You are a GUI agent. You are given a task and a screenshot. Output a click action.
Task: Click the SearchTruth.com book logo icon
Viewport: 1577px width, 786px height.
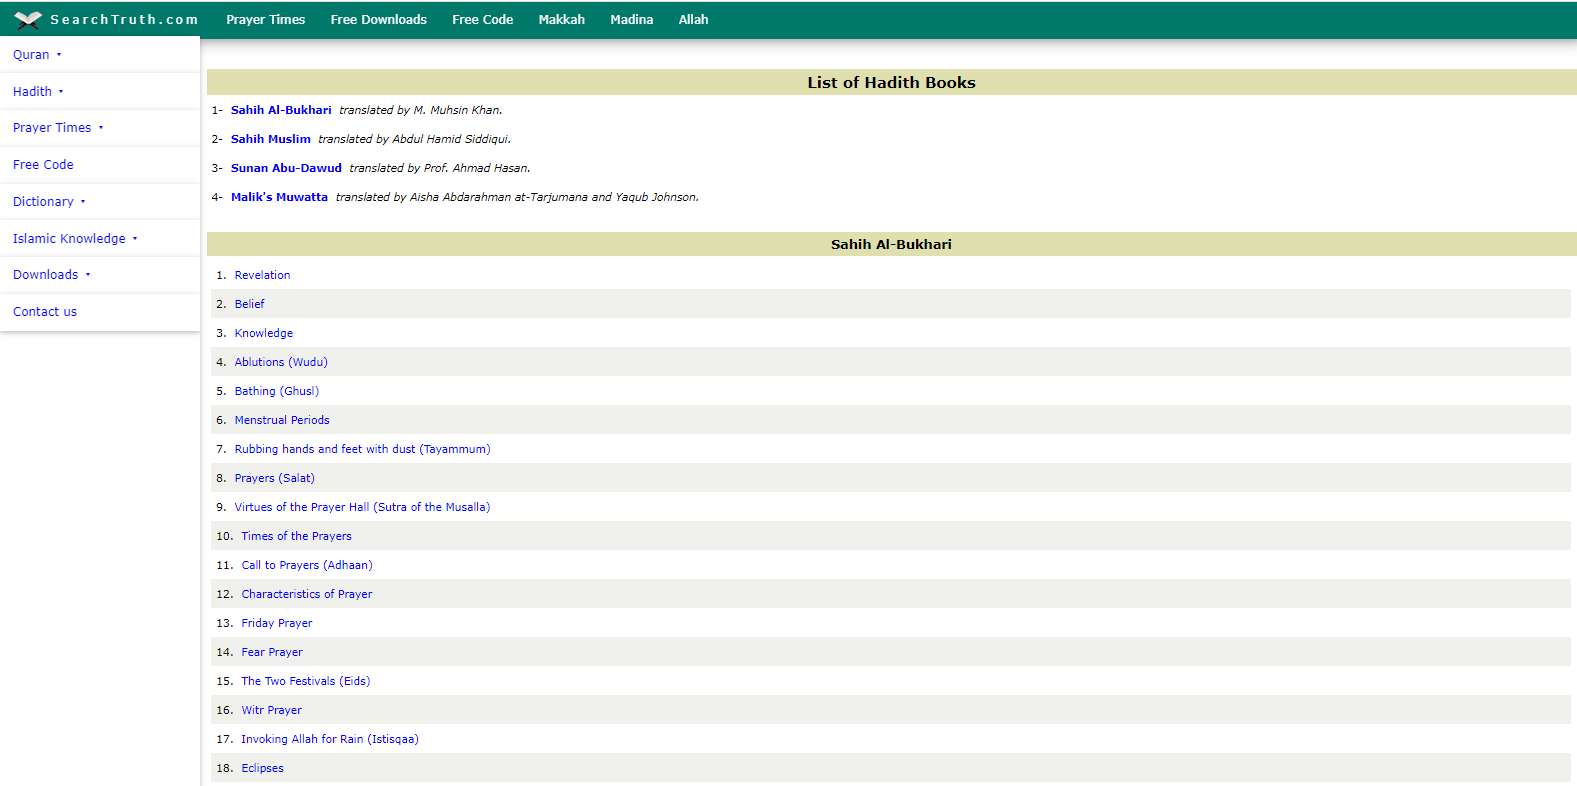[28, 20]
